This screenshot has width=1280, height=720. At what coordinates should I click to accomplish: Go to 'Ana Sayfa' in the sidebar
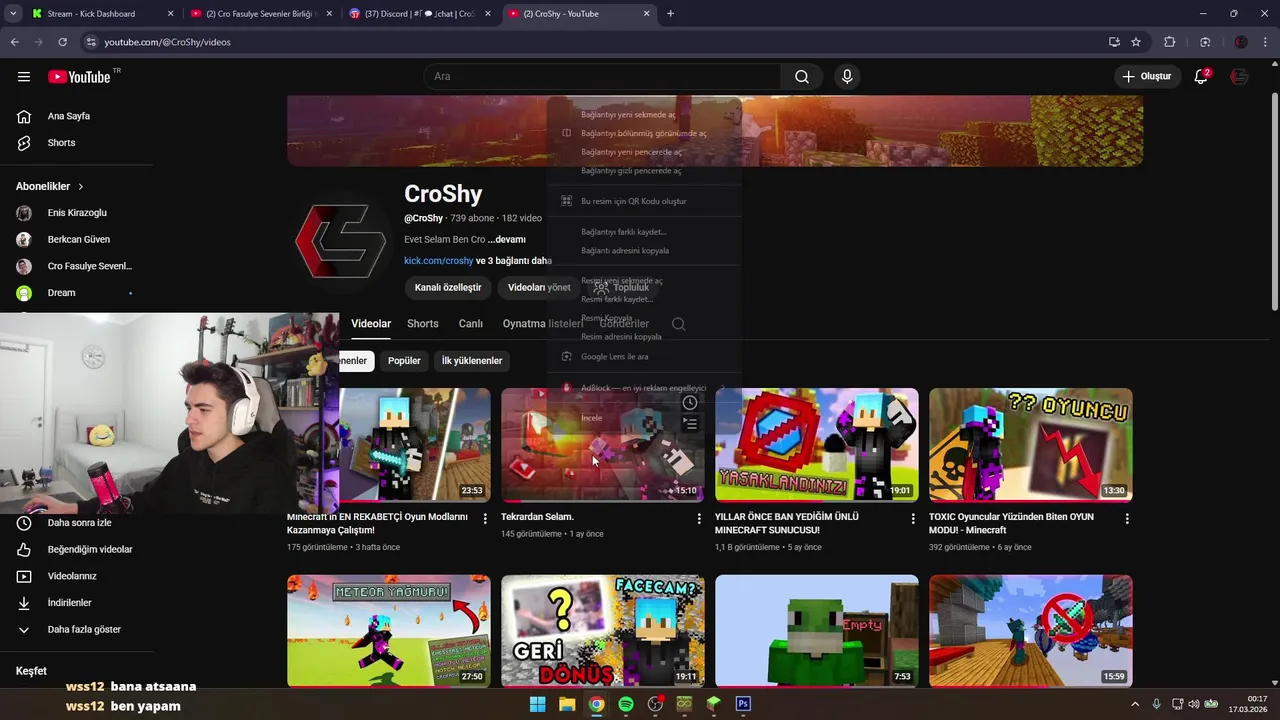point(69,116)
